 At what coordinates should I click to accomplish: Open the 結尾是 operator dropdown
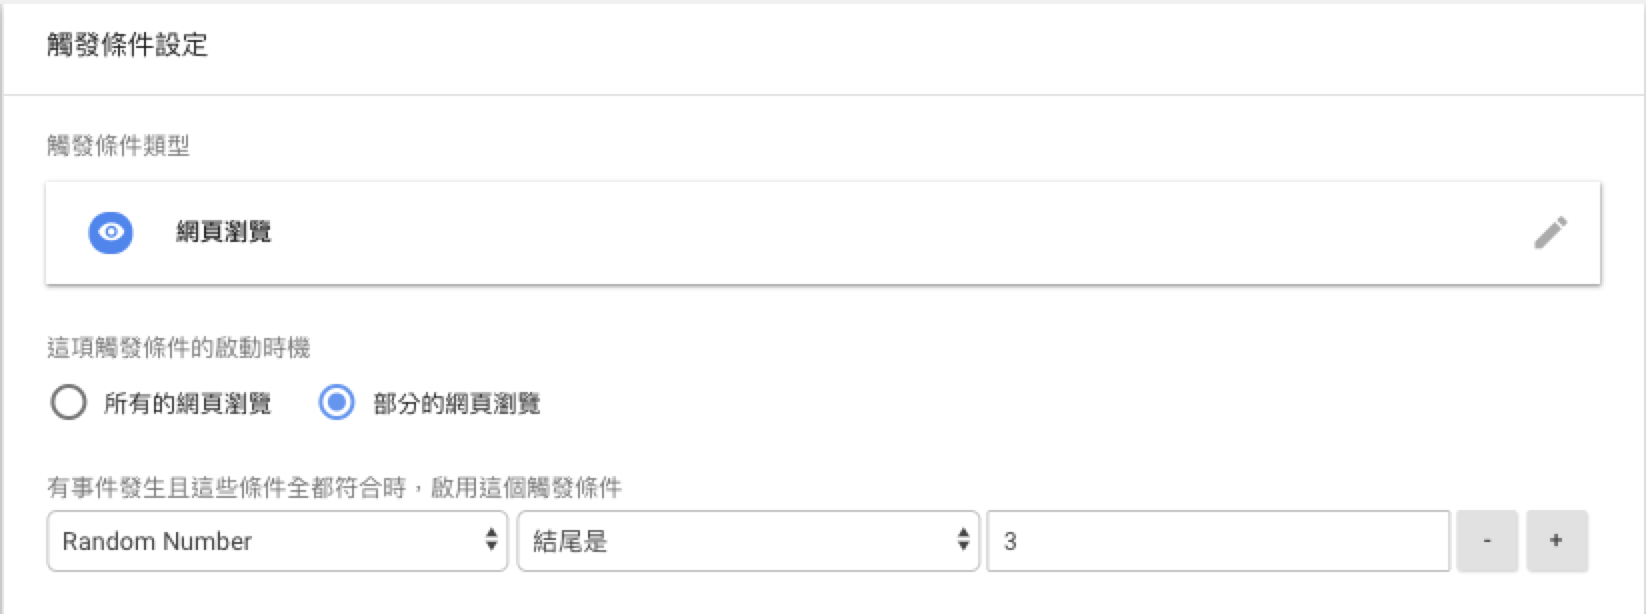point(748,541)
